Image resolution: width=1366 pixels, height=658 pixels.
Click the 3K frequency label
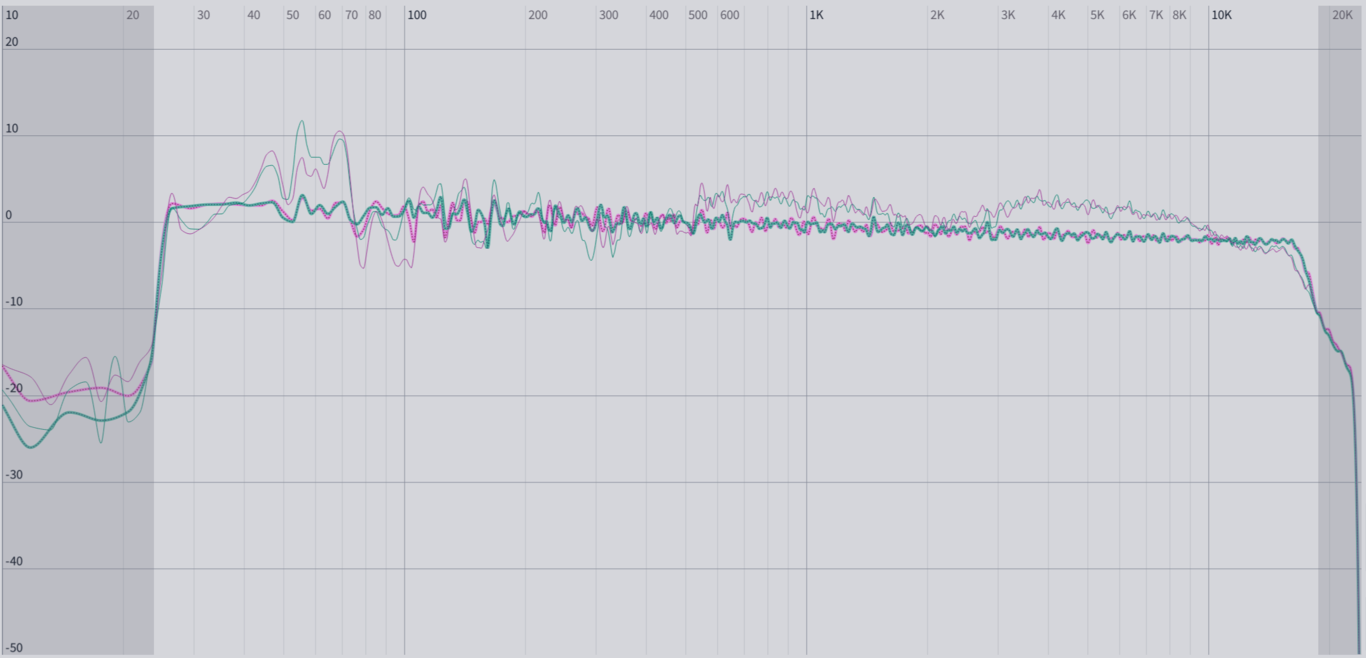1009,15
